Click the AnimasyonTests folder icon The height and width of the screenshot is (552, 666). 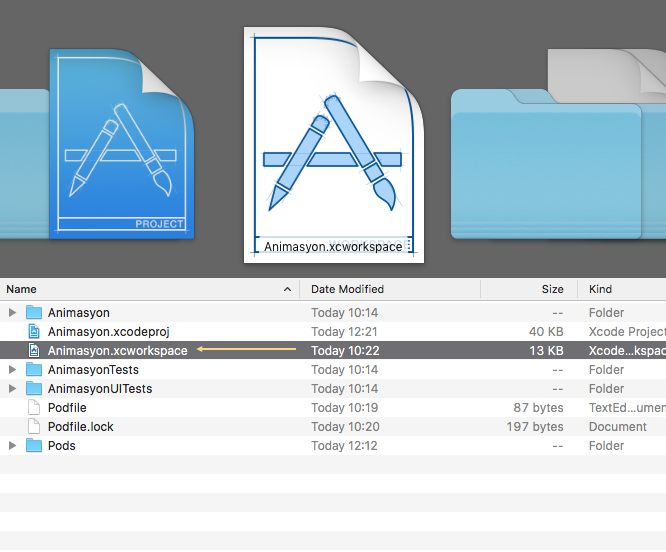tap(34, 369)
